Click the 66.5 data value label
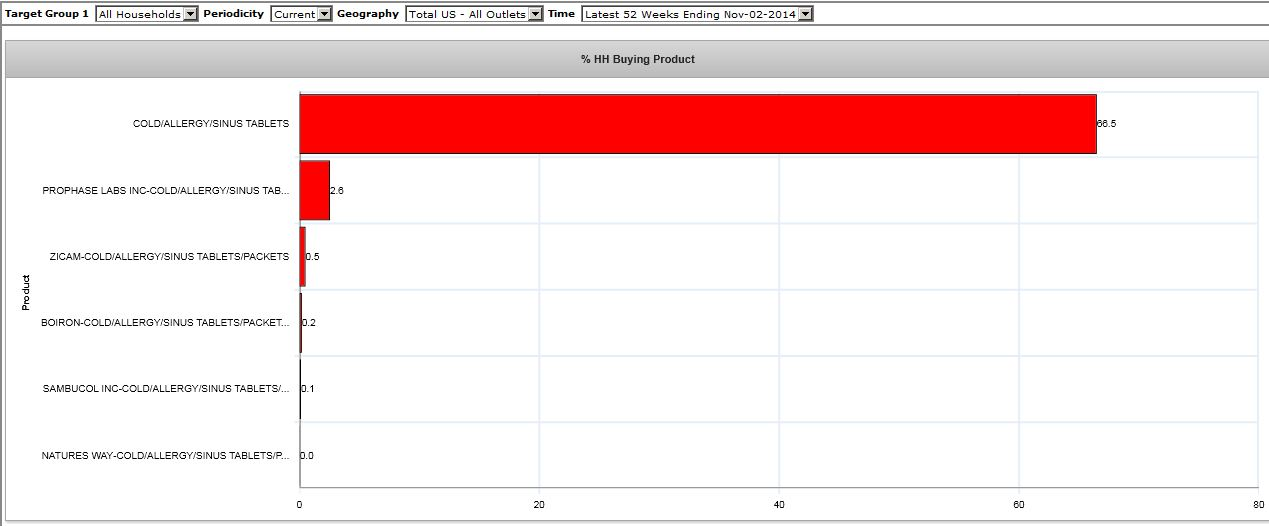 tap(1106, 124)
